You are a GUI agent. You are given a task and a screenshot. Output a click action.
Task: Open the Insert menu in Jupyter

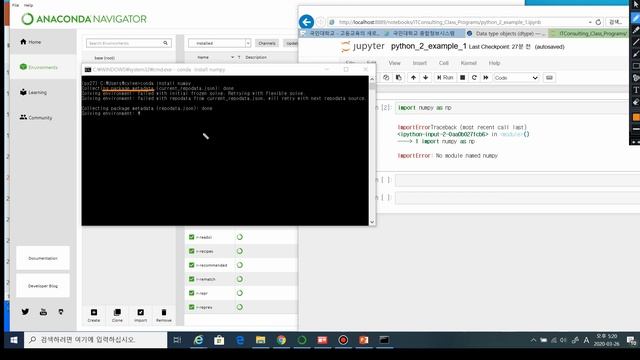click(420, 63)
